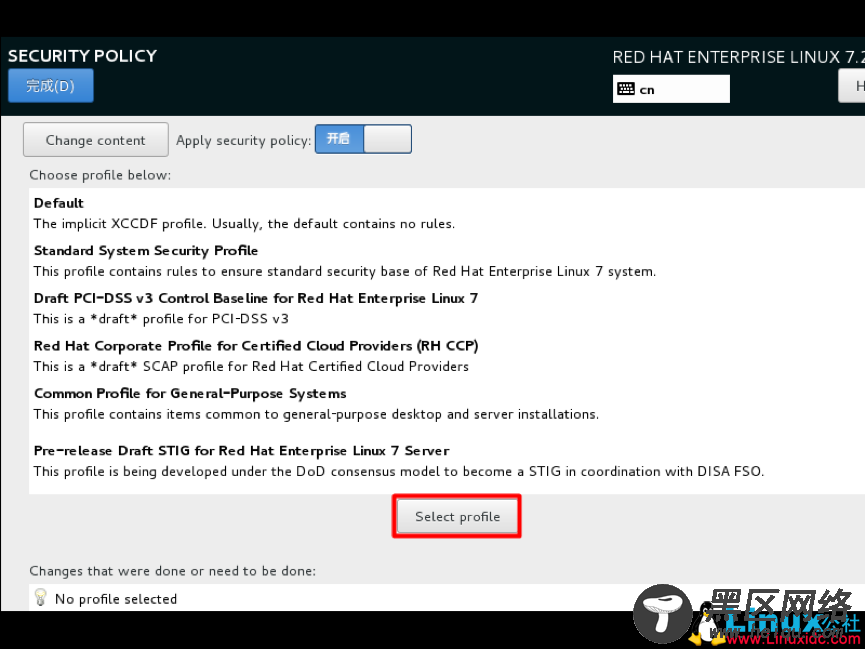This screenshot has width=865, height=649.
Task: Click the 完成(D) done button
Action: click(51, 86)
